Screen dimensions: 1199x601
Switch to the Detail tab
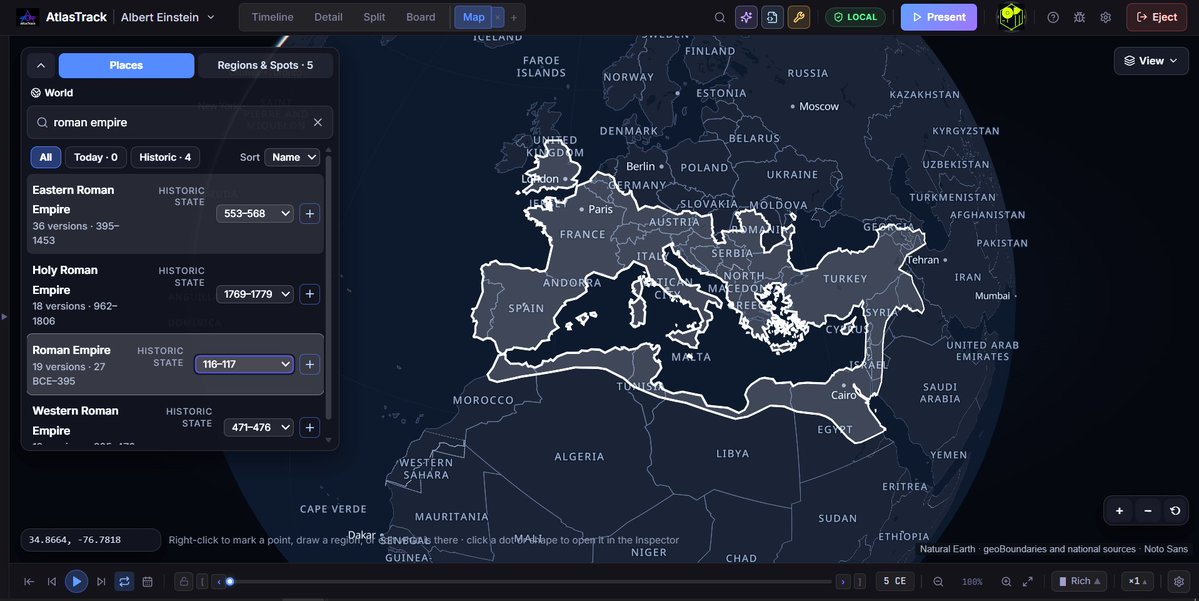point(328,17)
